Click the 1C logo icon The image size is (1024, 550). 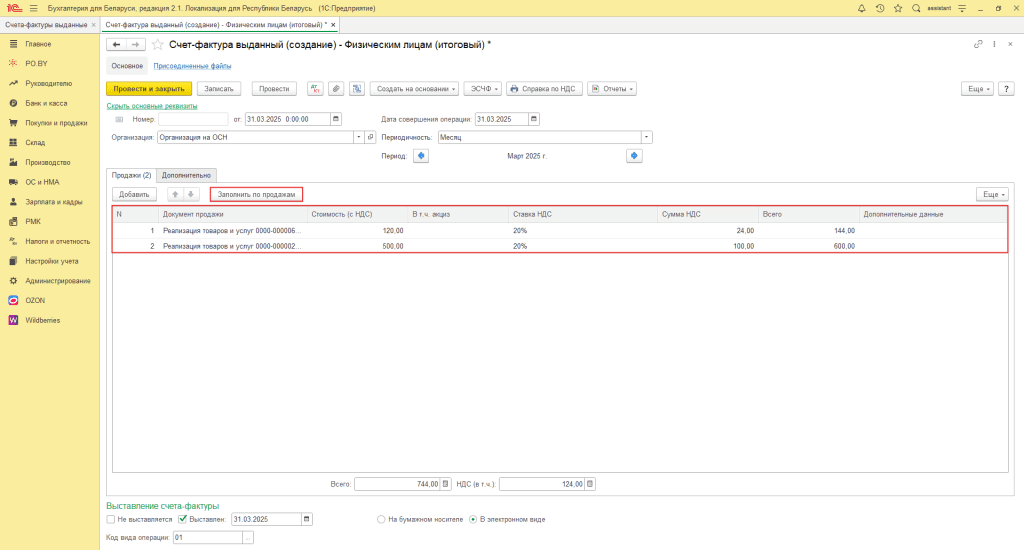[x=14, y=8]
